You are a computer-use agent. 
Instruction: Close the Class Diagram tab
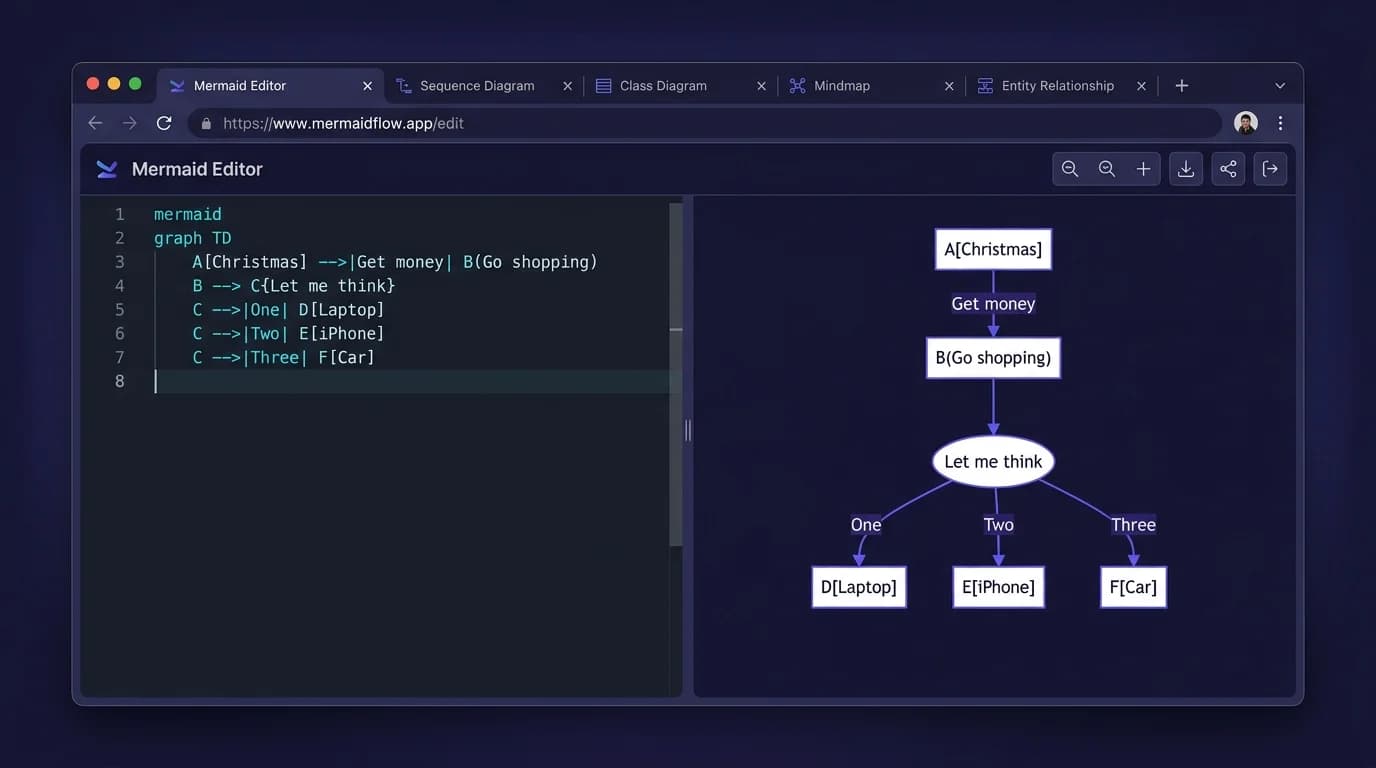(761, 86)
